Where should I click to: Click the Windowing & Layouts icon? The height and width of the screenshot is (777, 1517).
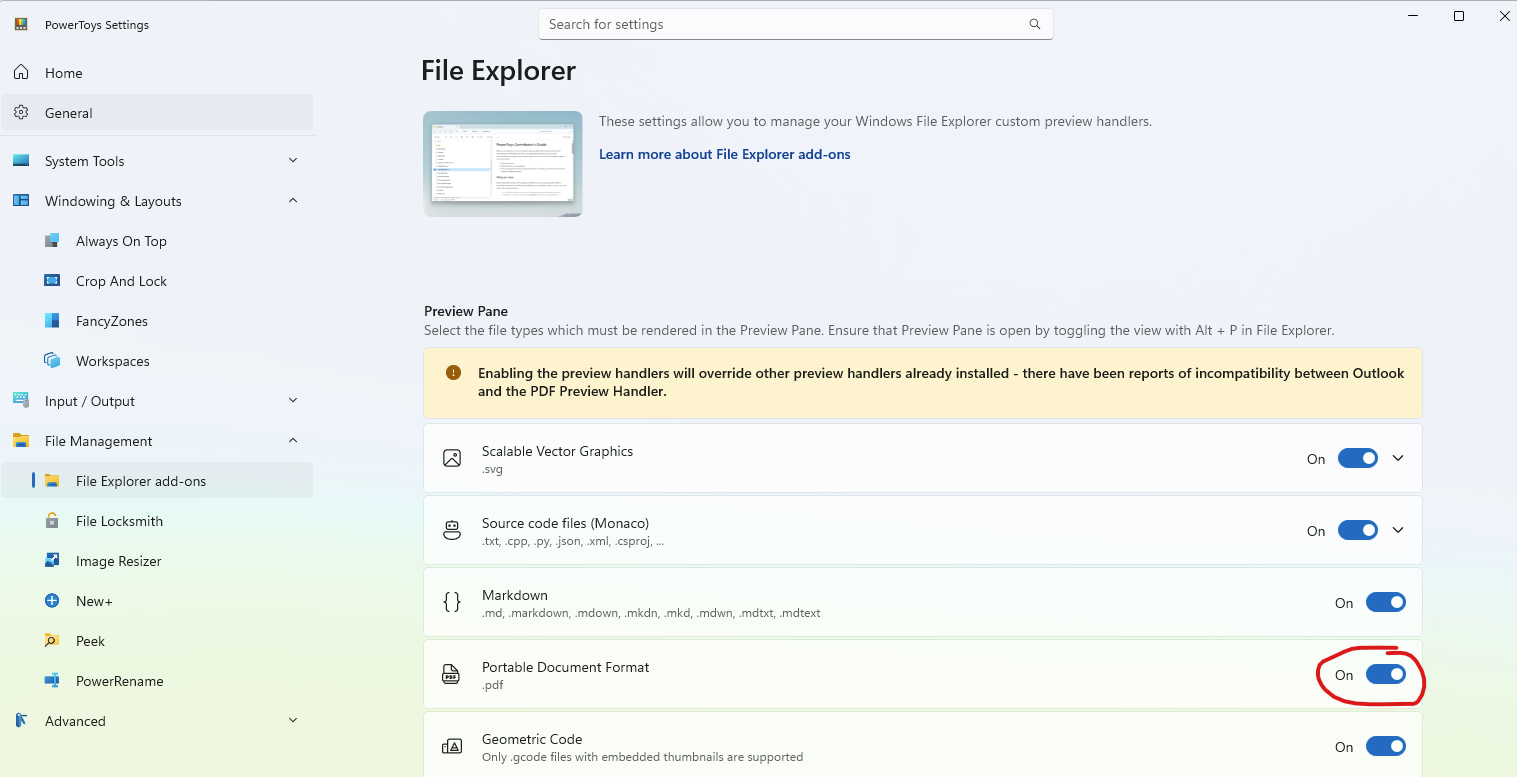21,201
